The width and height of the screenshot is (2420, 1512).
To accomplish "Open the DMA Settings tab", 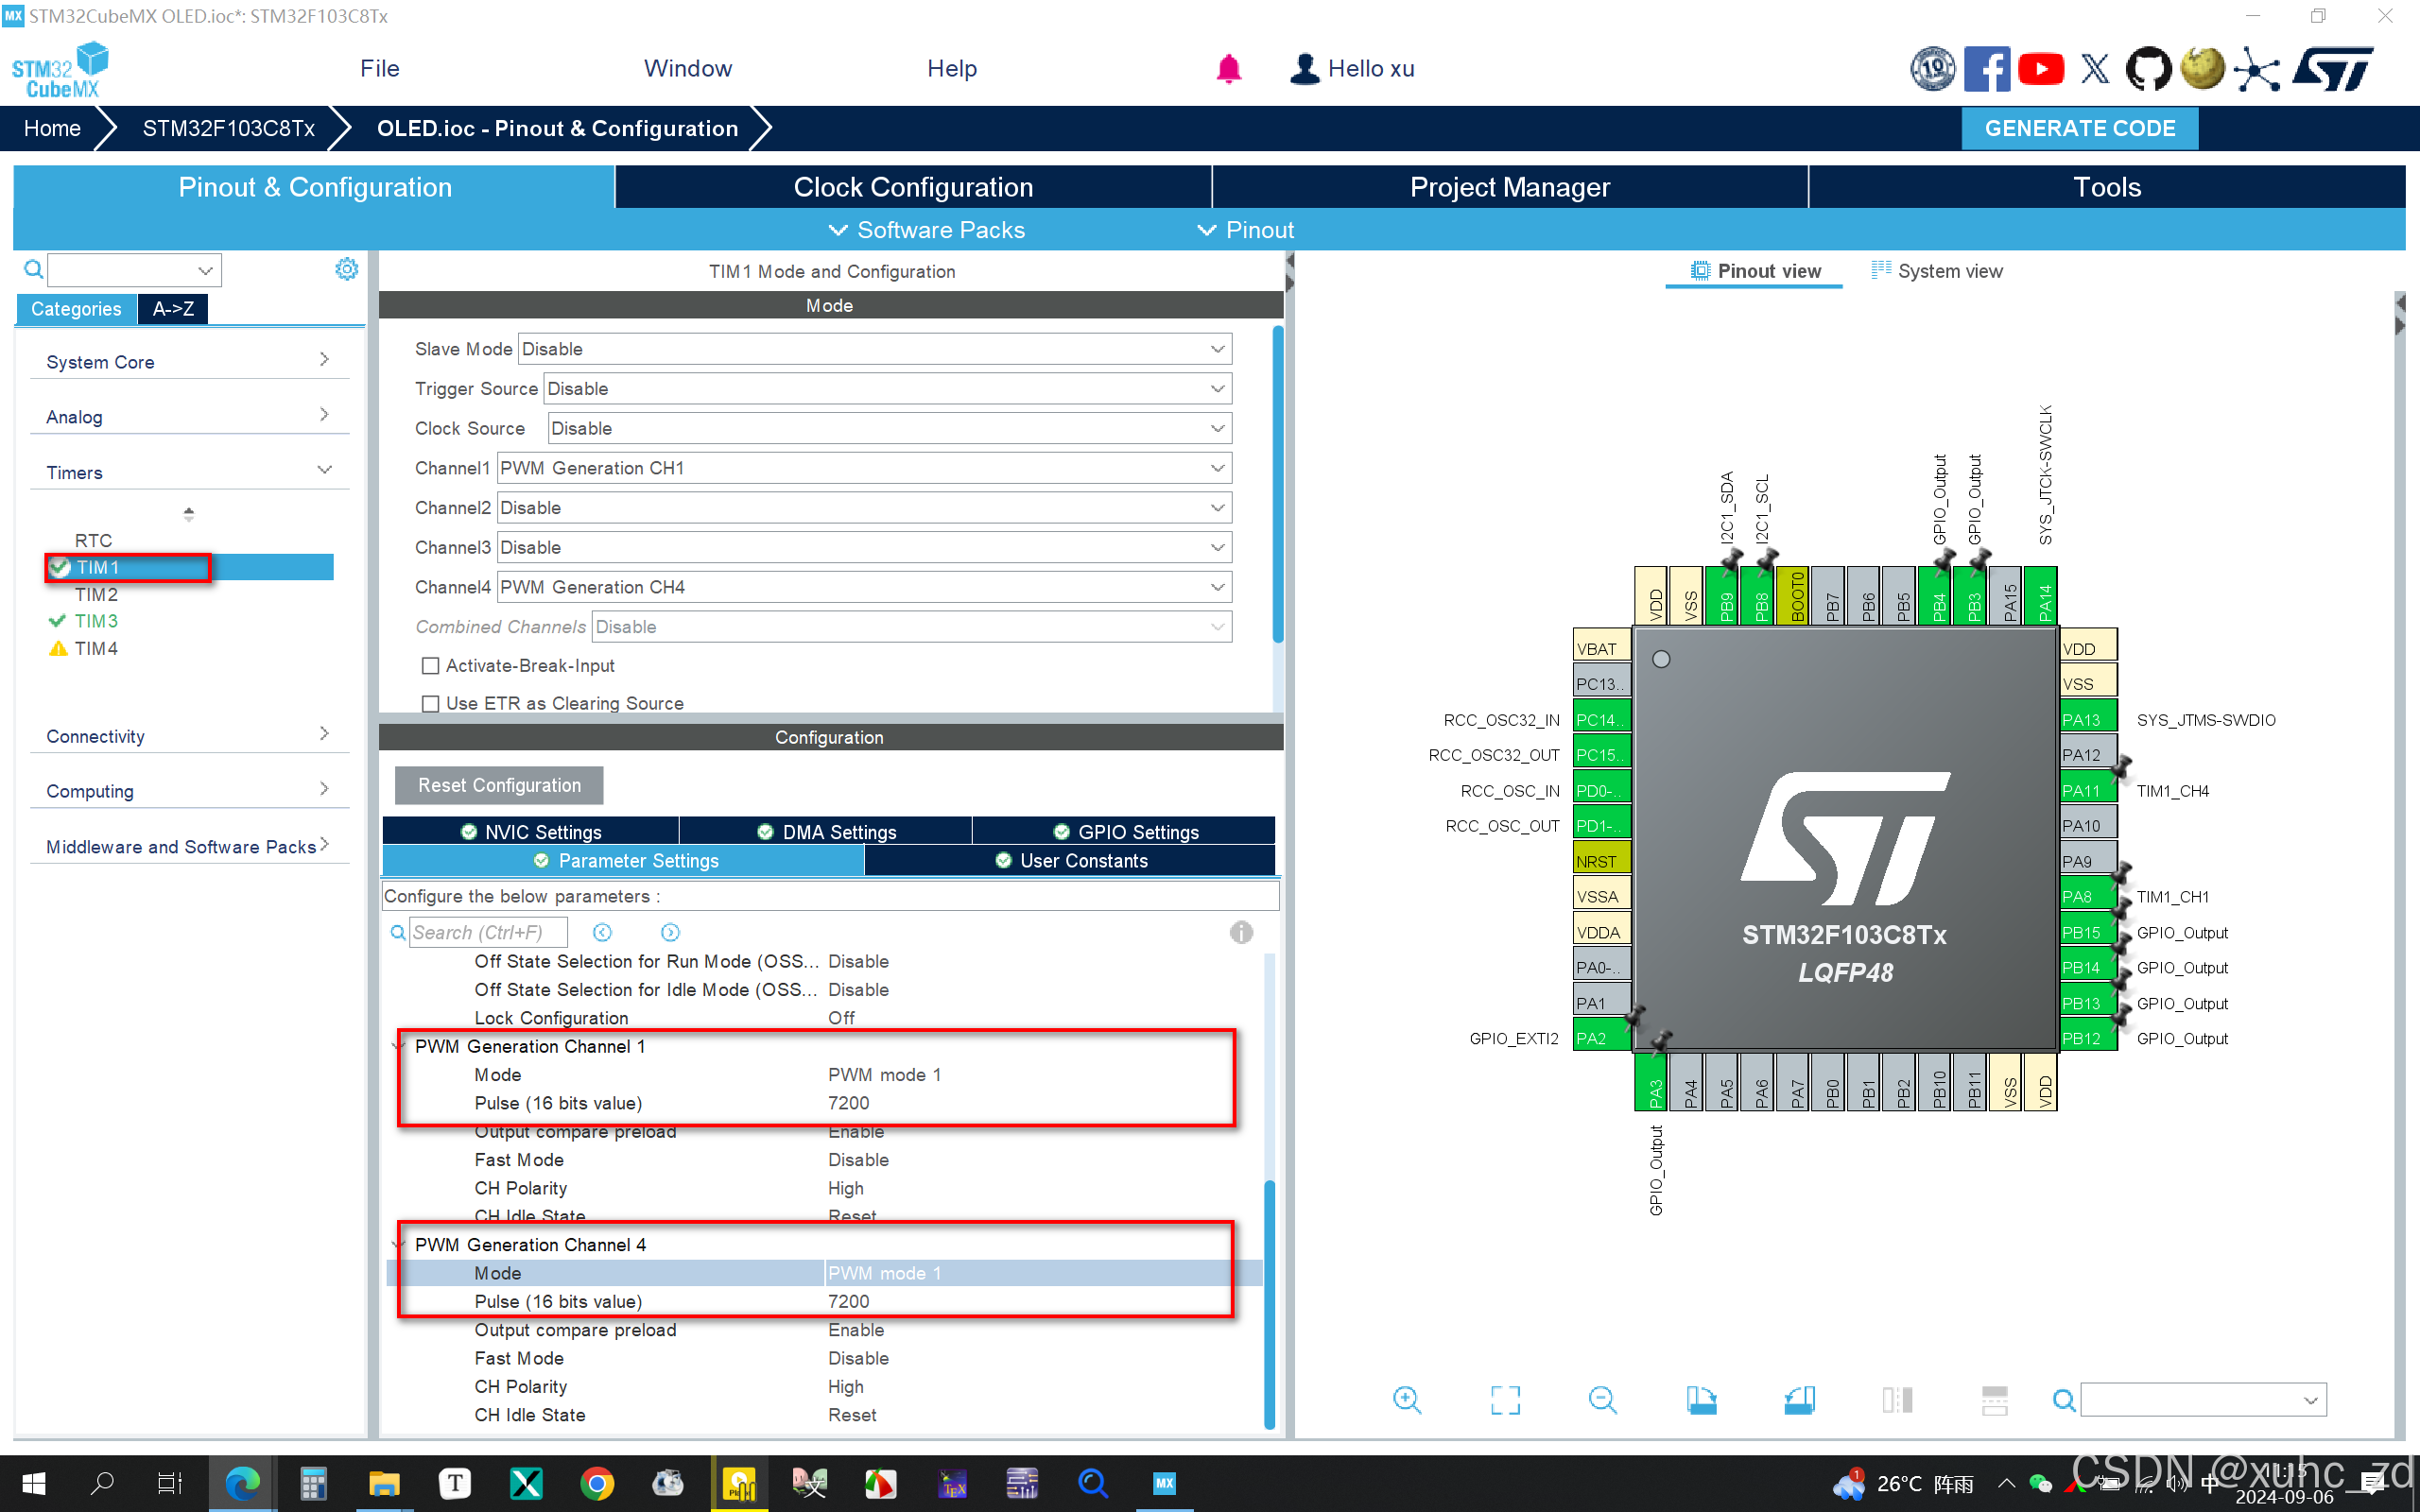I will click(826, 832).
